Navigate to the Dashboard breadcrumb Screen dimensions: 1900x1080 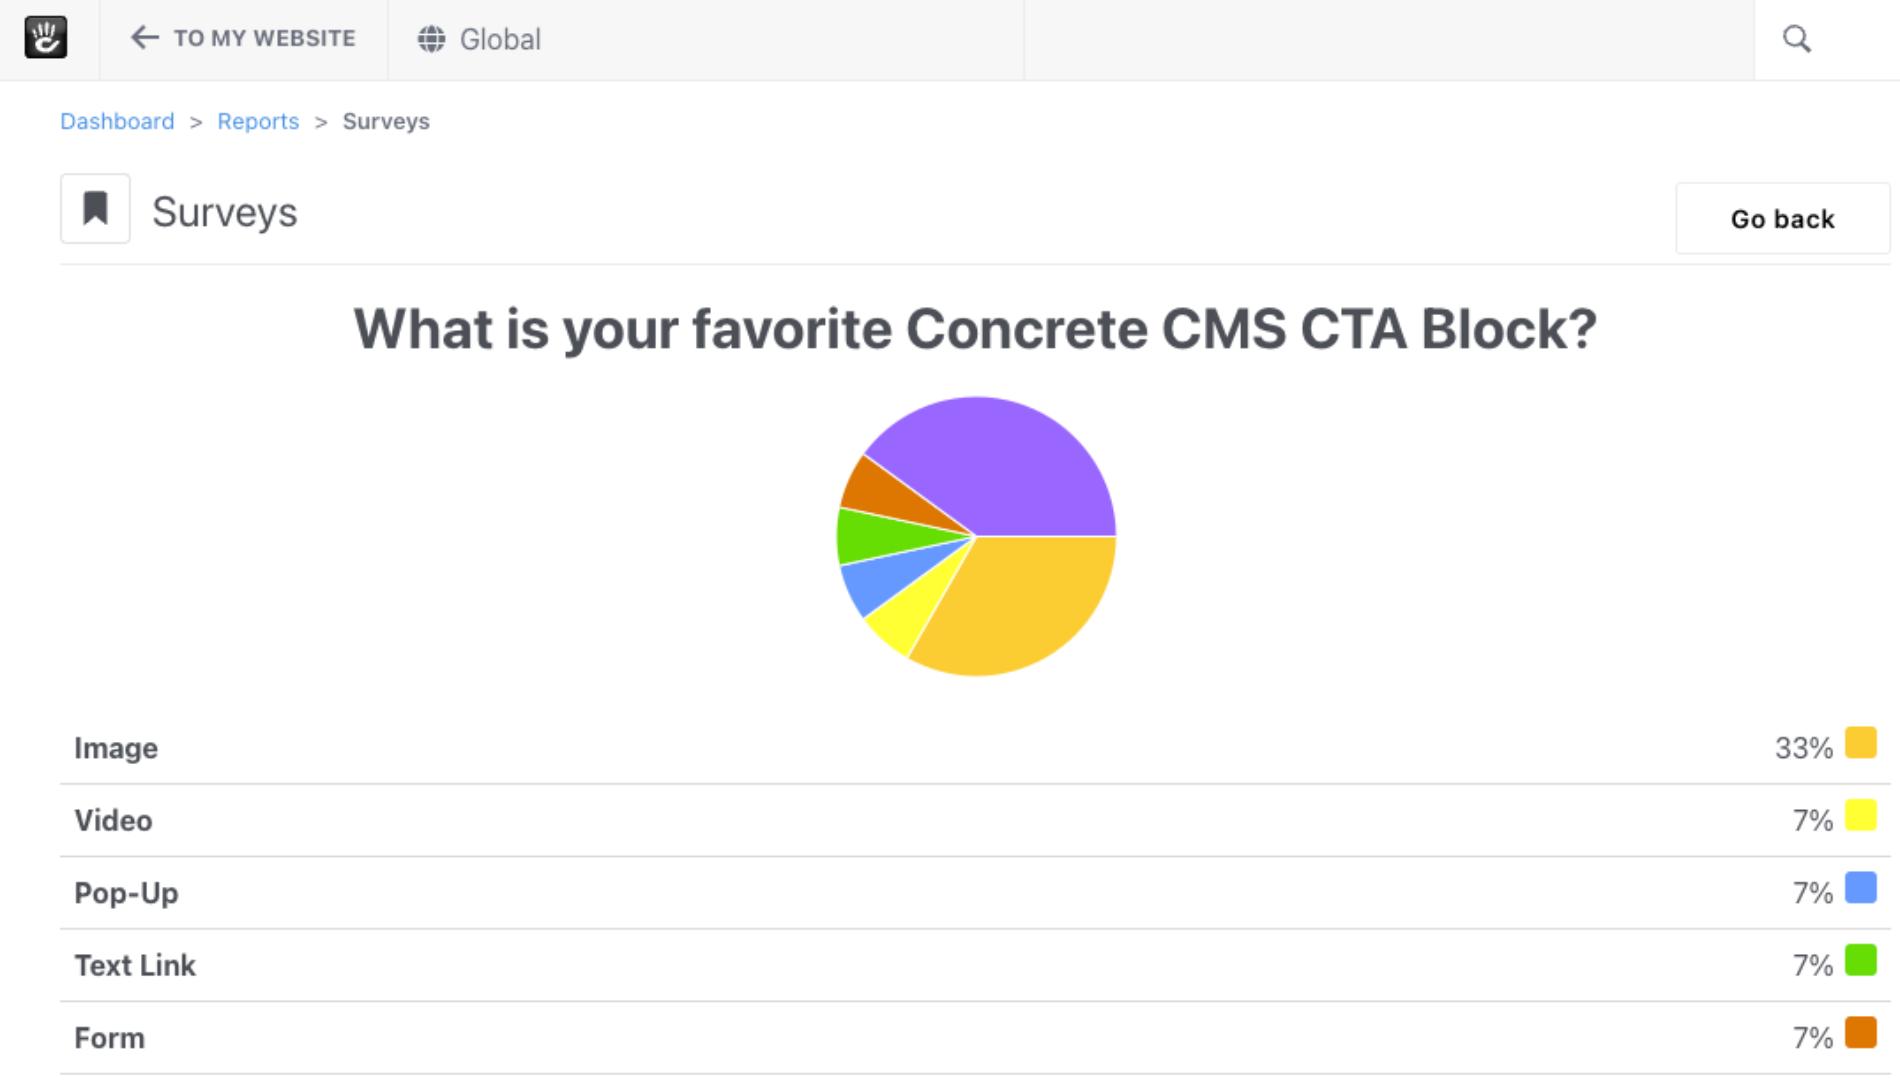click(117, 121)
